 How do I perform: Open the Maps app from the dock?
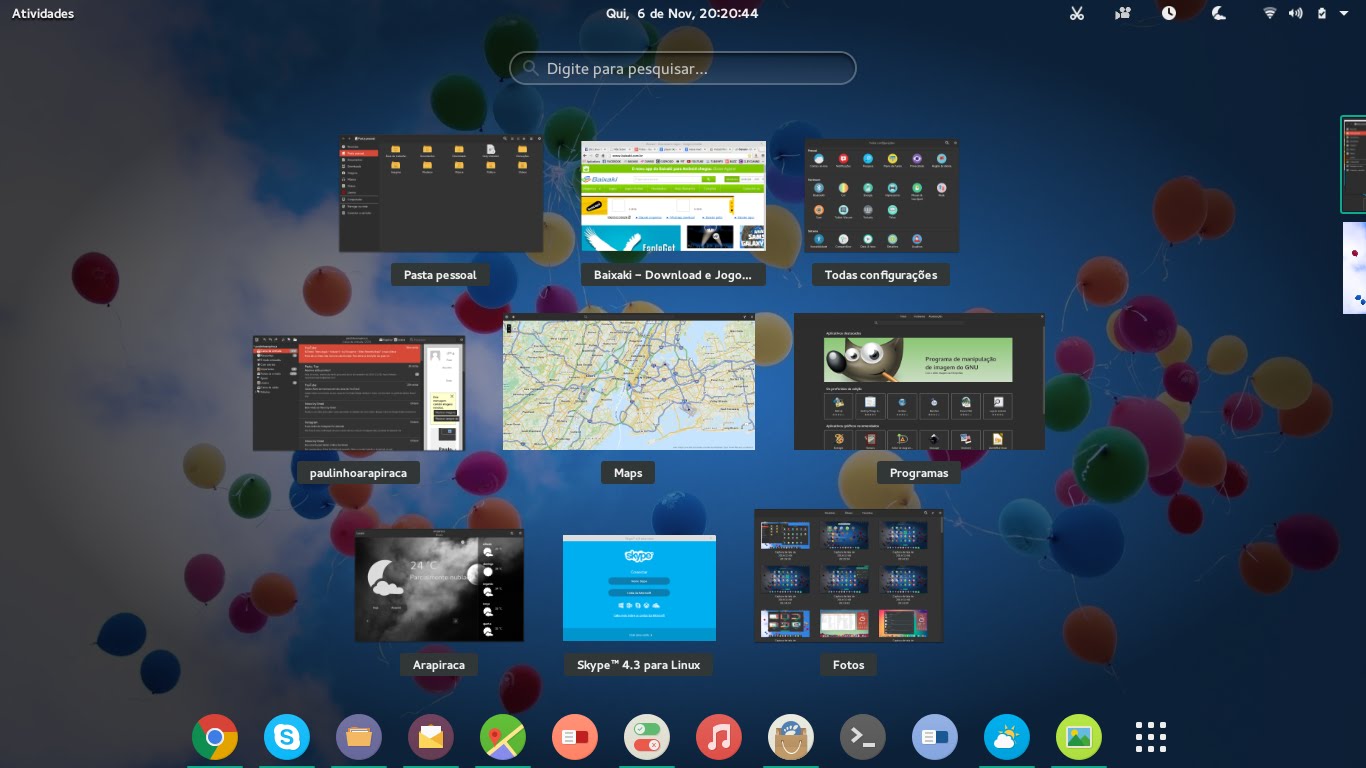(x=503, y=737)
